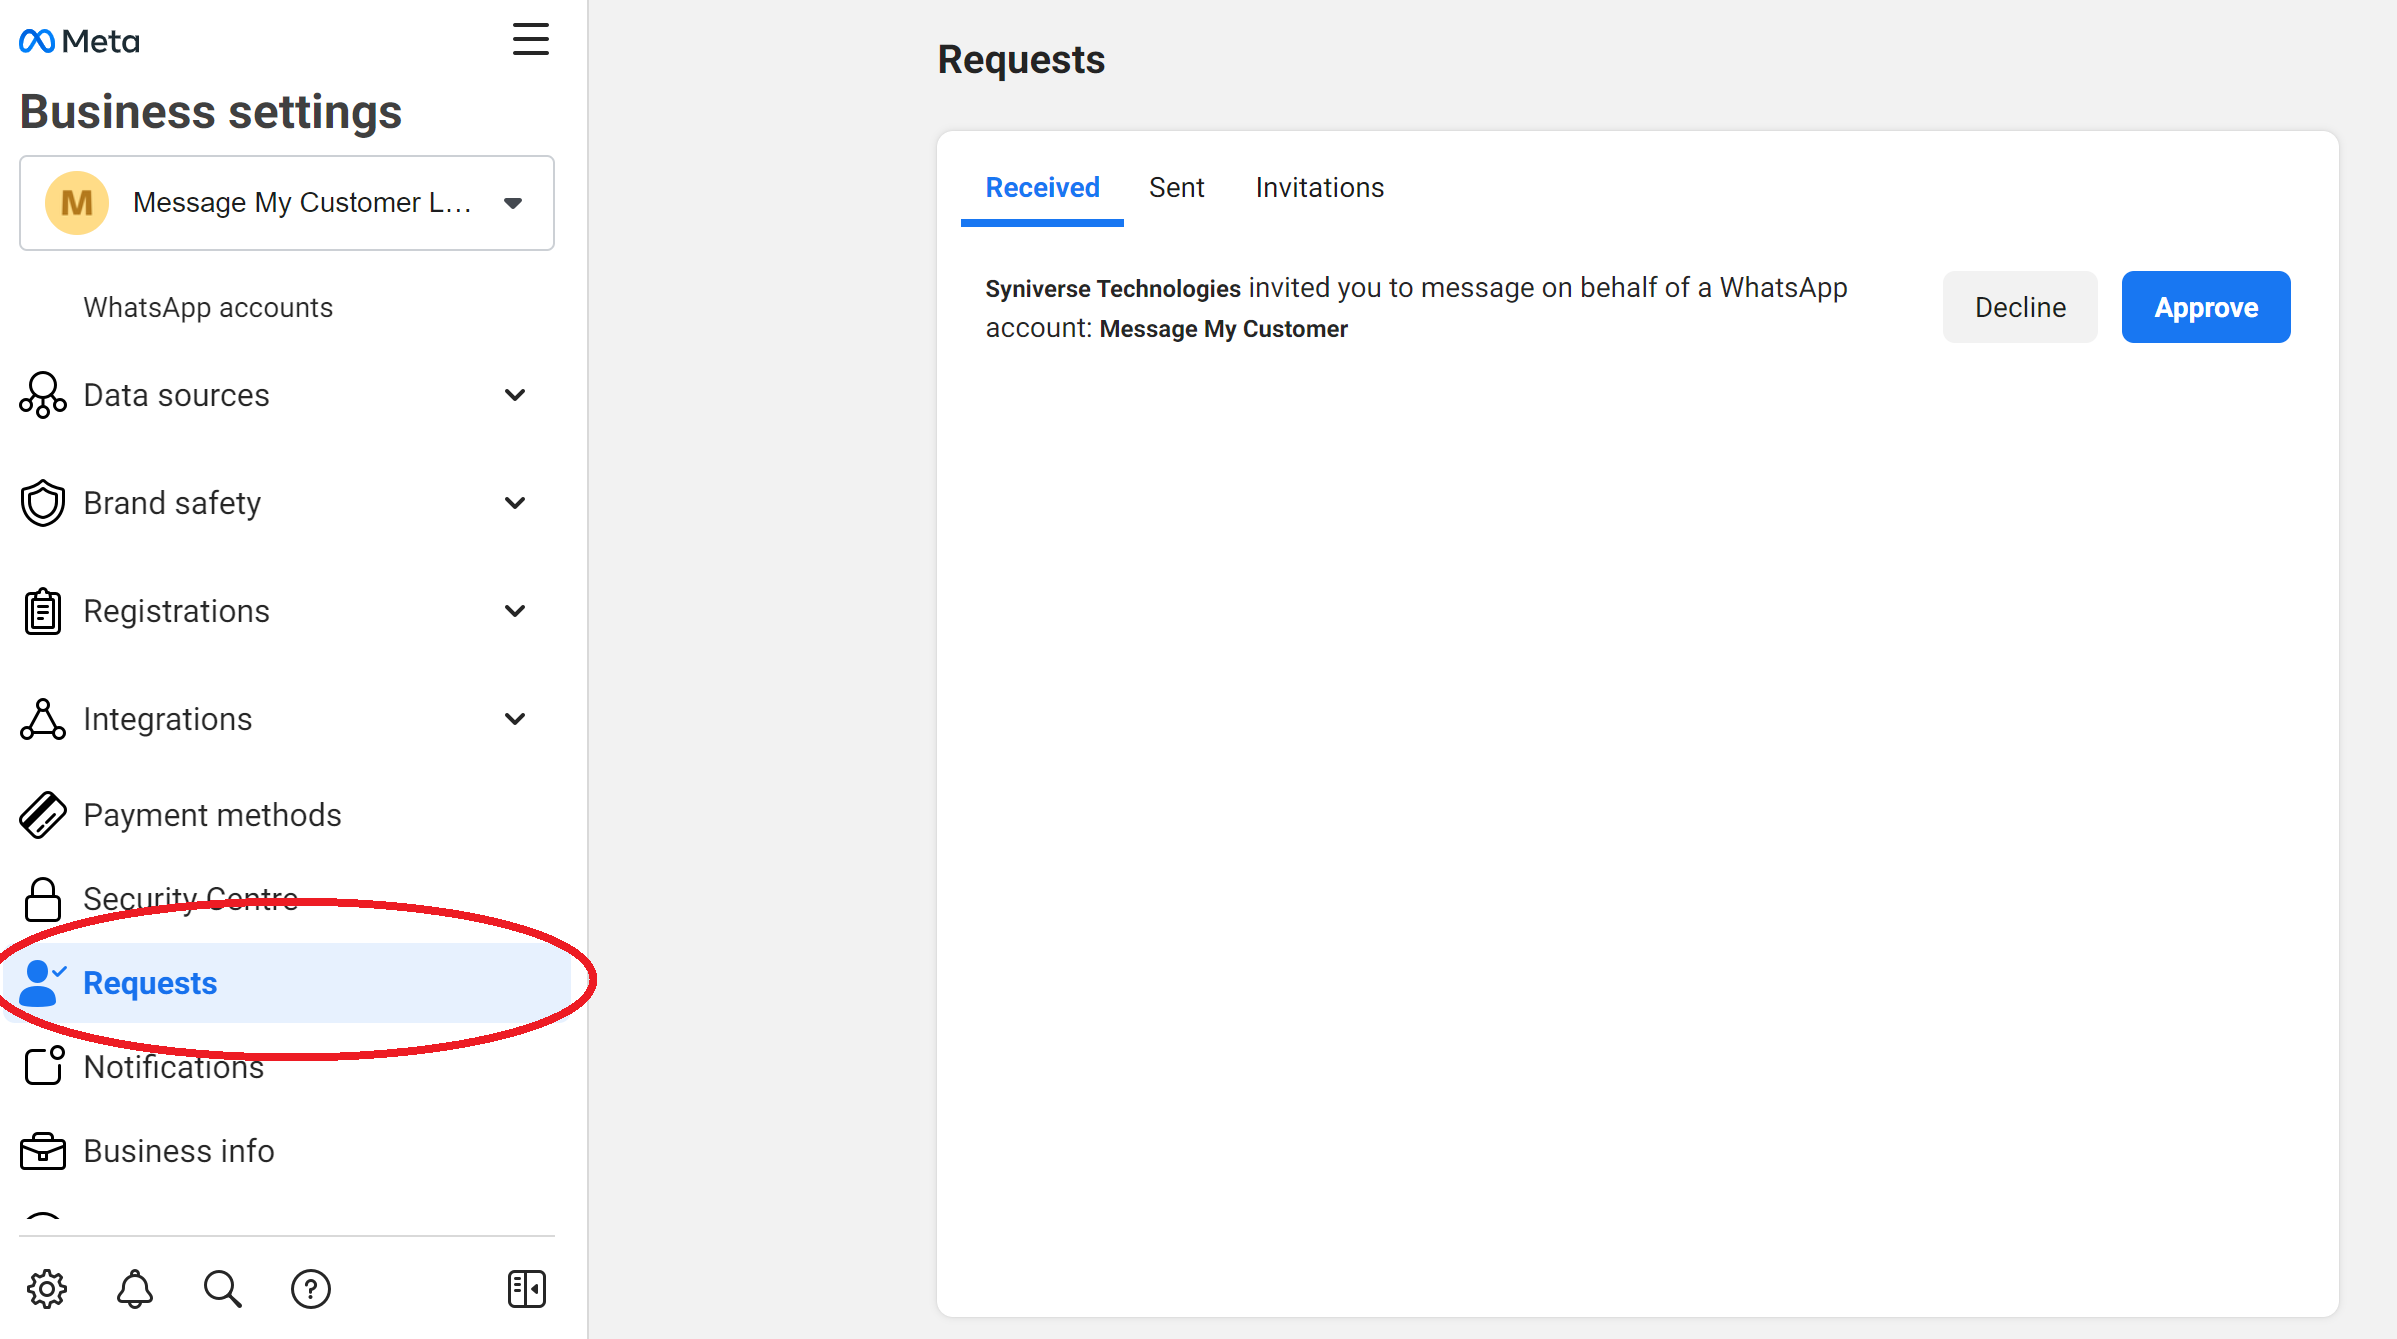Click Integrations label
Viewport: 2397px width, 1339px height.
click(167, 719)
